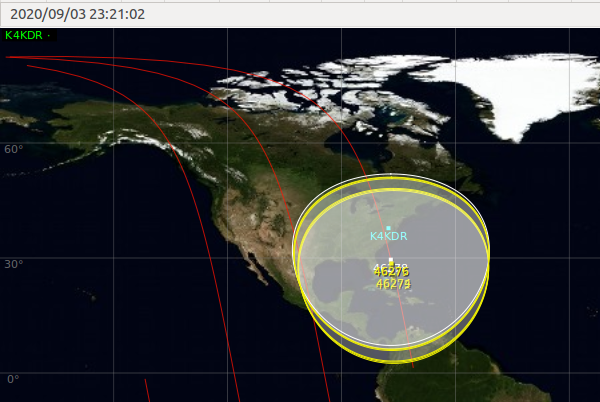Select satellite label 46274 on the map
Screen dimensions: 600x402
pyautogui.click(x=393, y=284)
